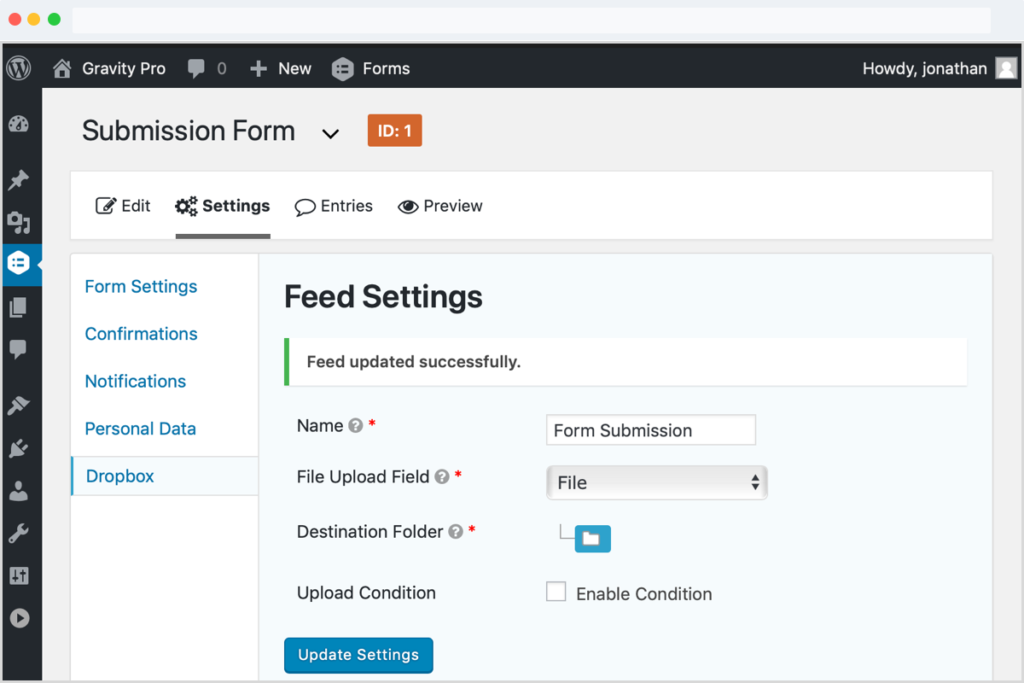This screenshot has height=683, width=1024.
Task: Open the Media library icon
Action: pos(20,222)
